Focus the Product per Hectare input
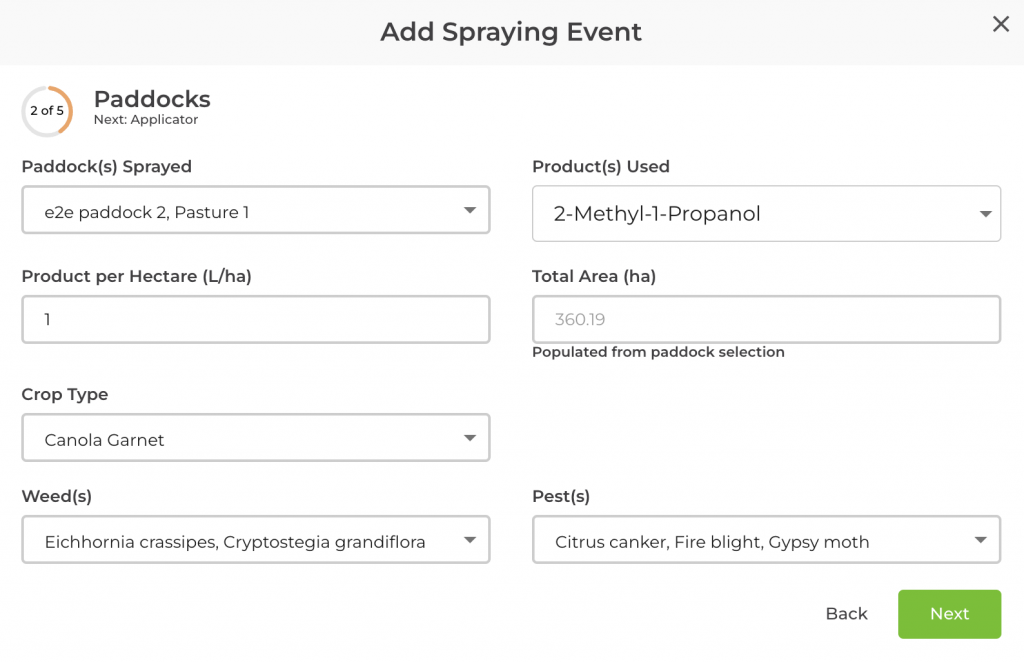 click(x=255, y=320)
